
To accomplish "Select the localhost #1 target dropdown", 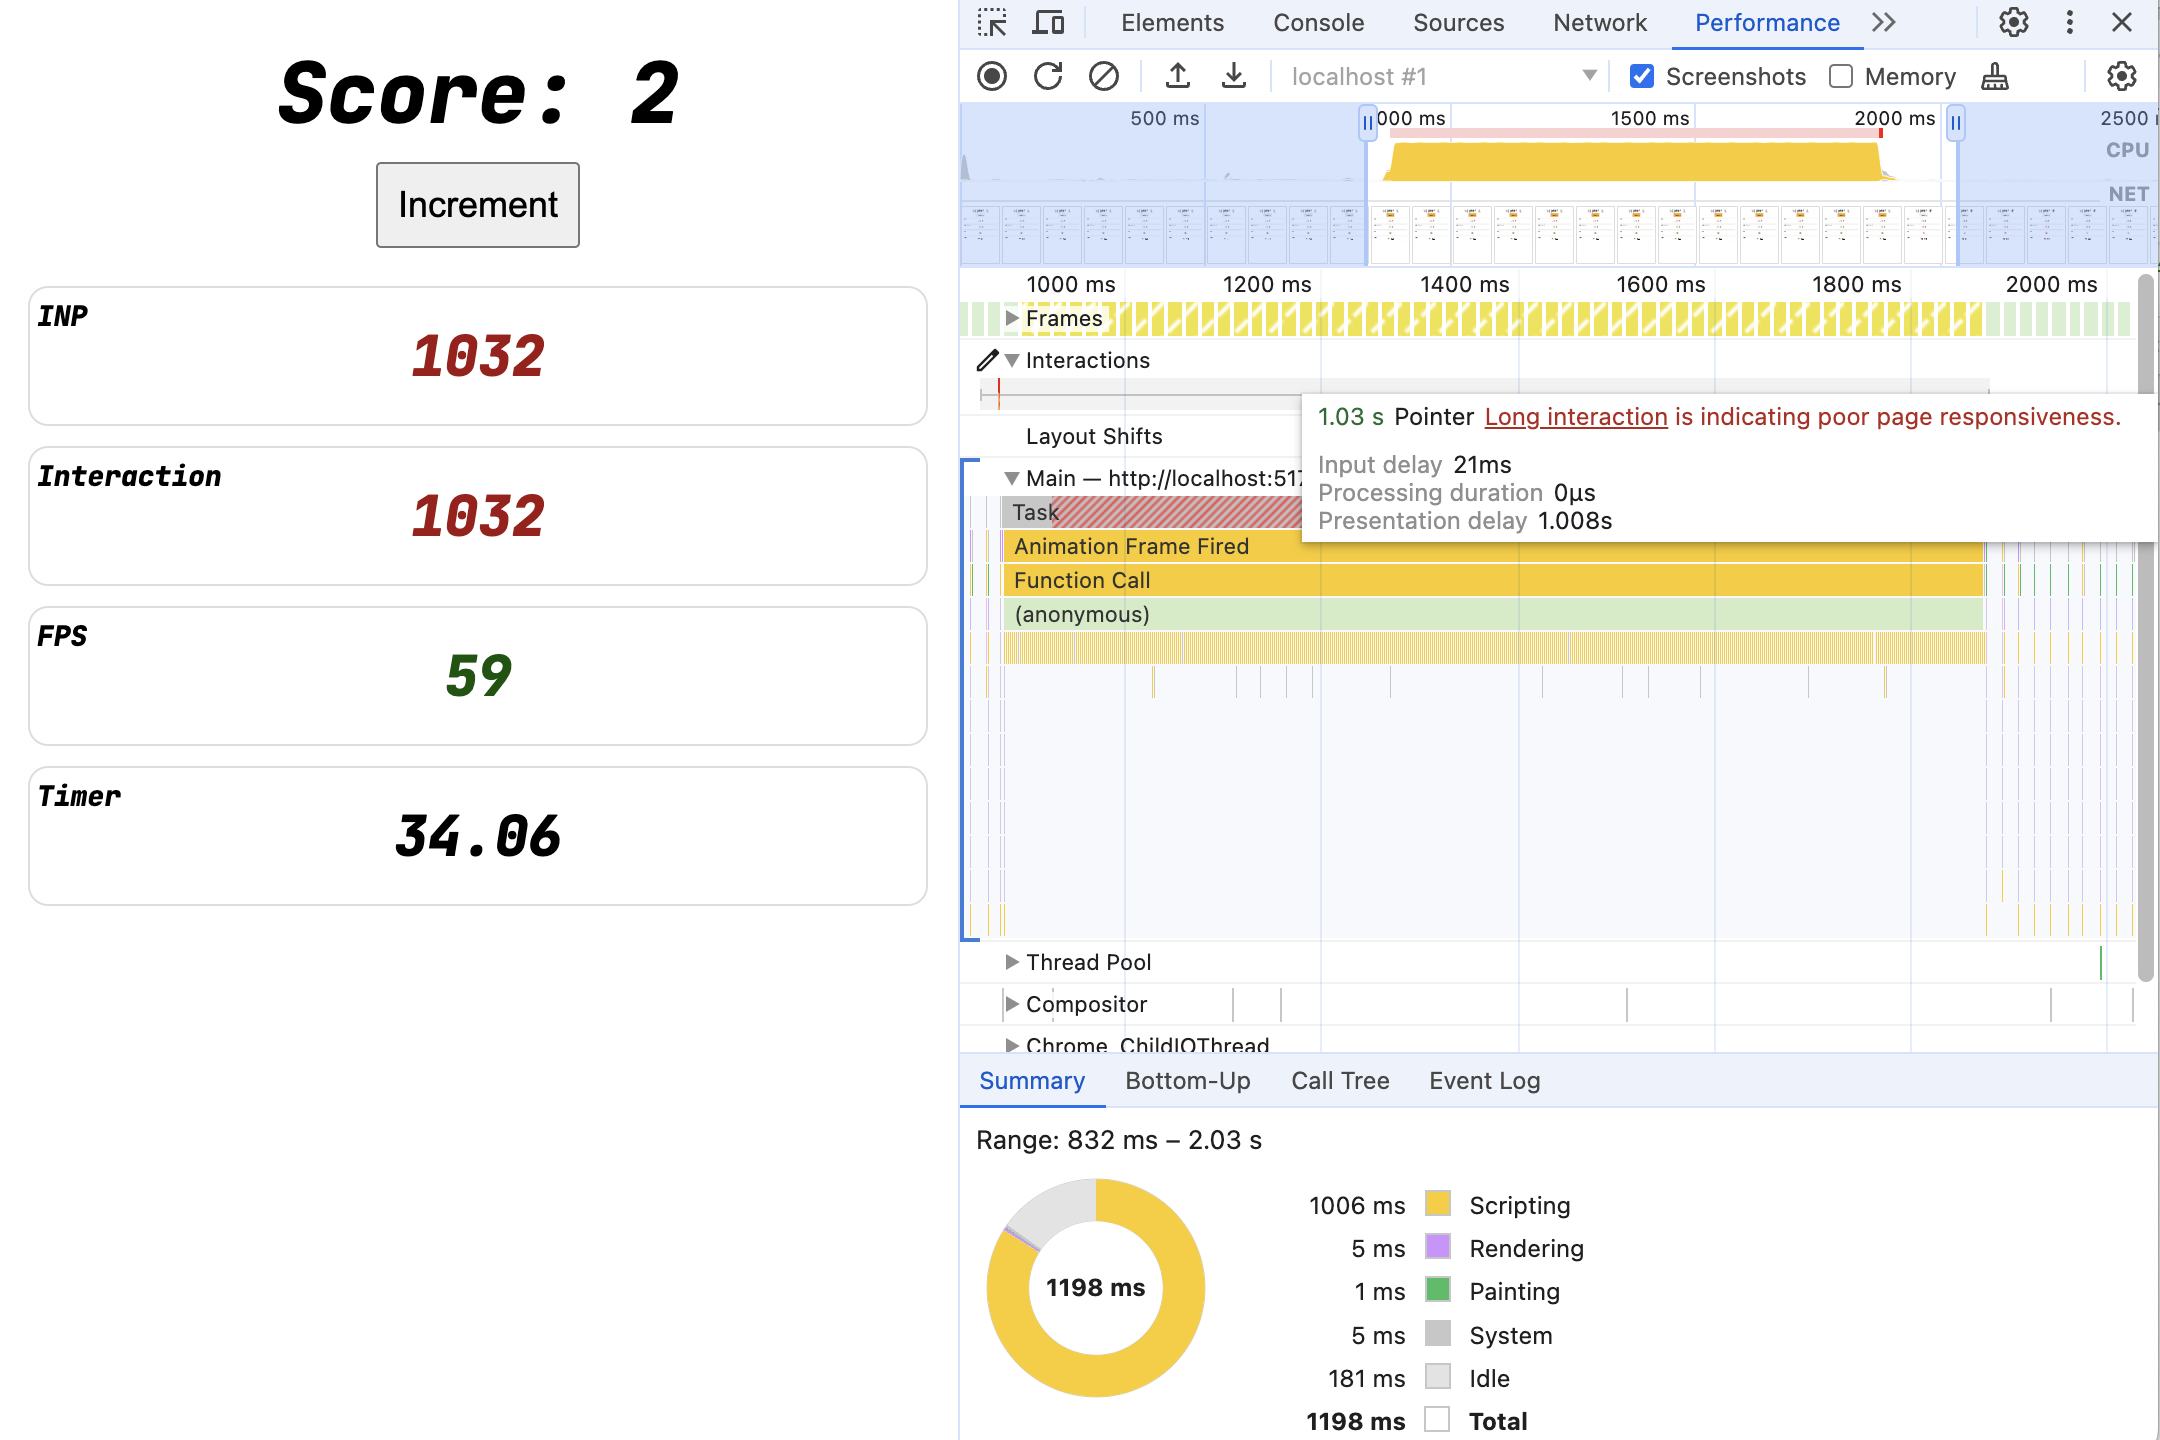I will [1437, 74].
